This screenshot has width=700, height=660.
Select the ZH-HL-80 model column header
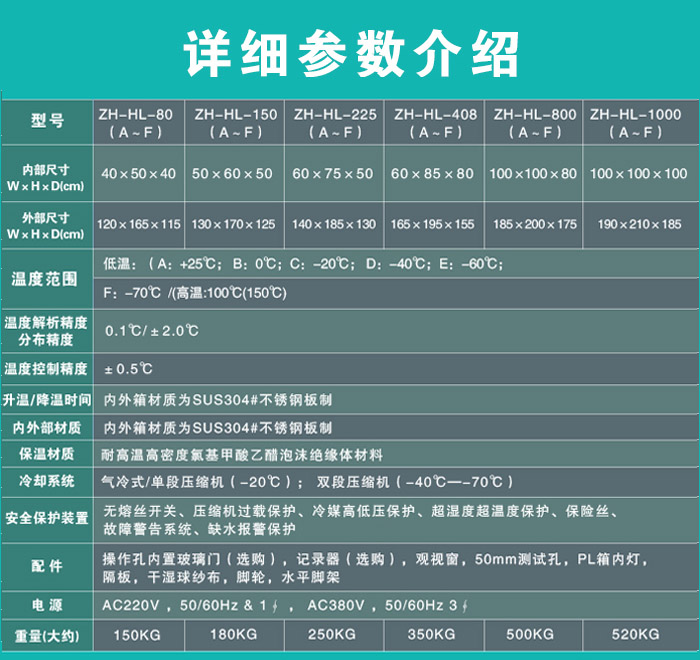click(x=138, y=123)
